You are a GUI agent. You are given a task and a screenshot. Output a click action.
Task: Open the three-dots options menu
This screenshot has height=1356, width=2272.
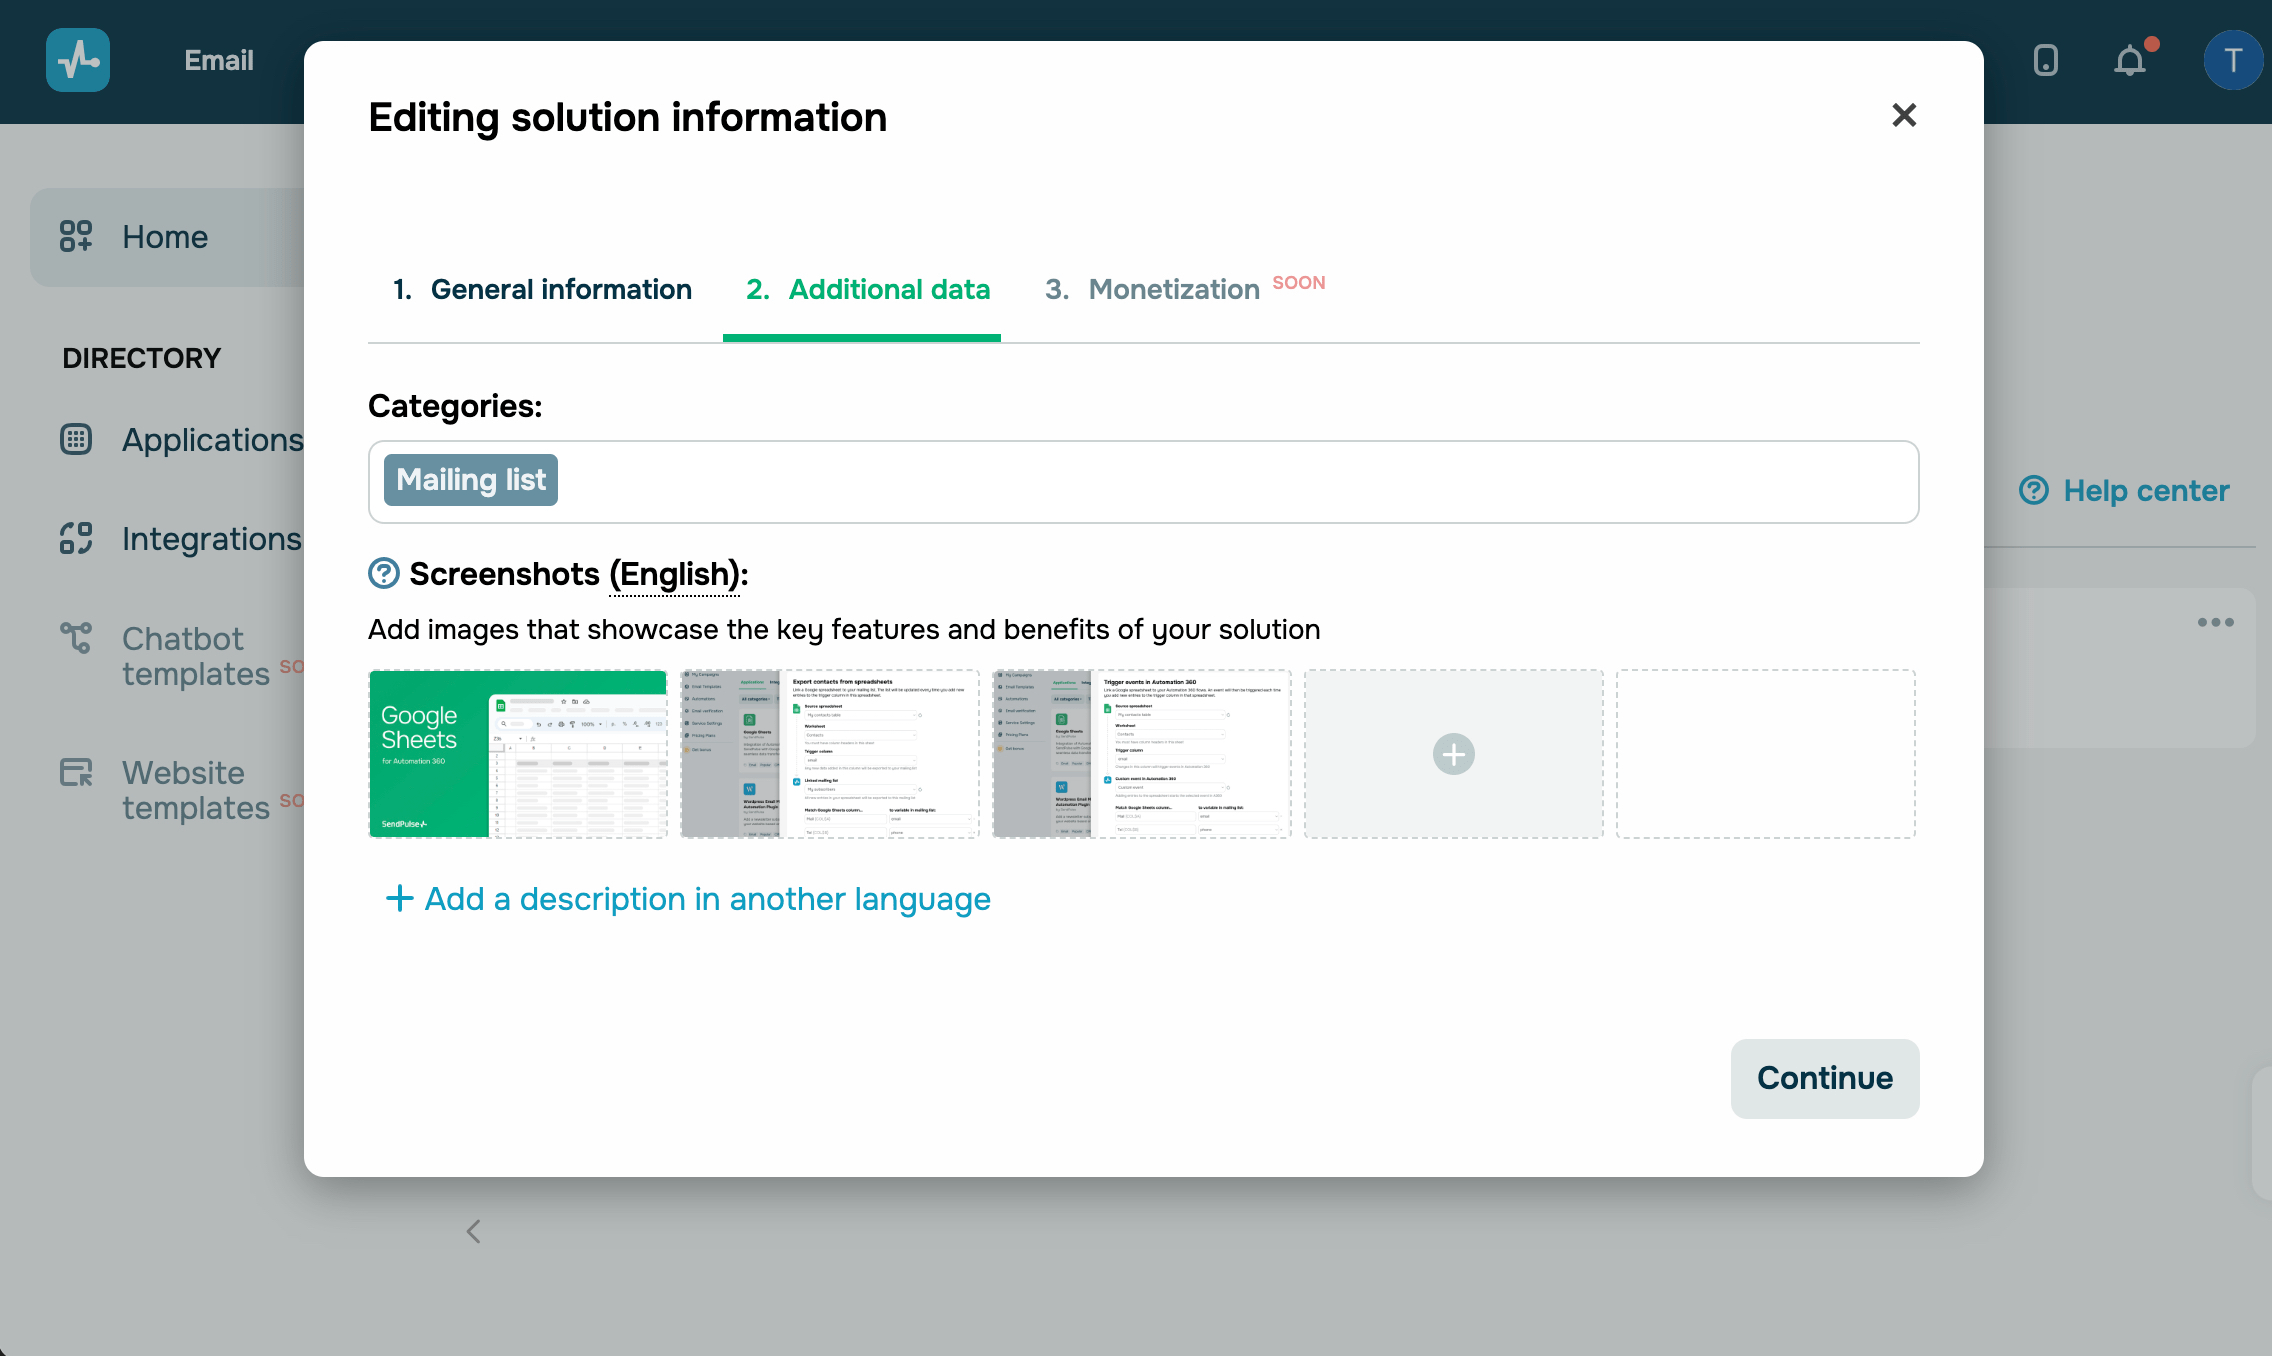(2215, 622)
